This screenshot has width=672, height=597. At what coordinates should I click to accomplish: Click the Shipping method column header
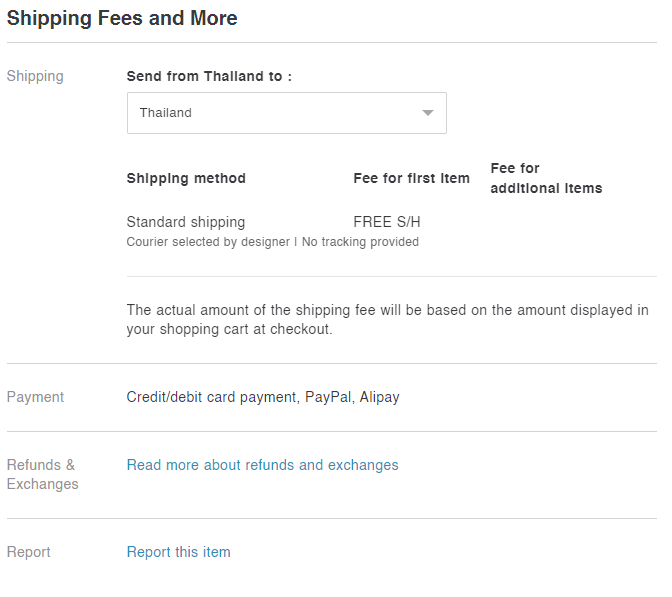186,178
